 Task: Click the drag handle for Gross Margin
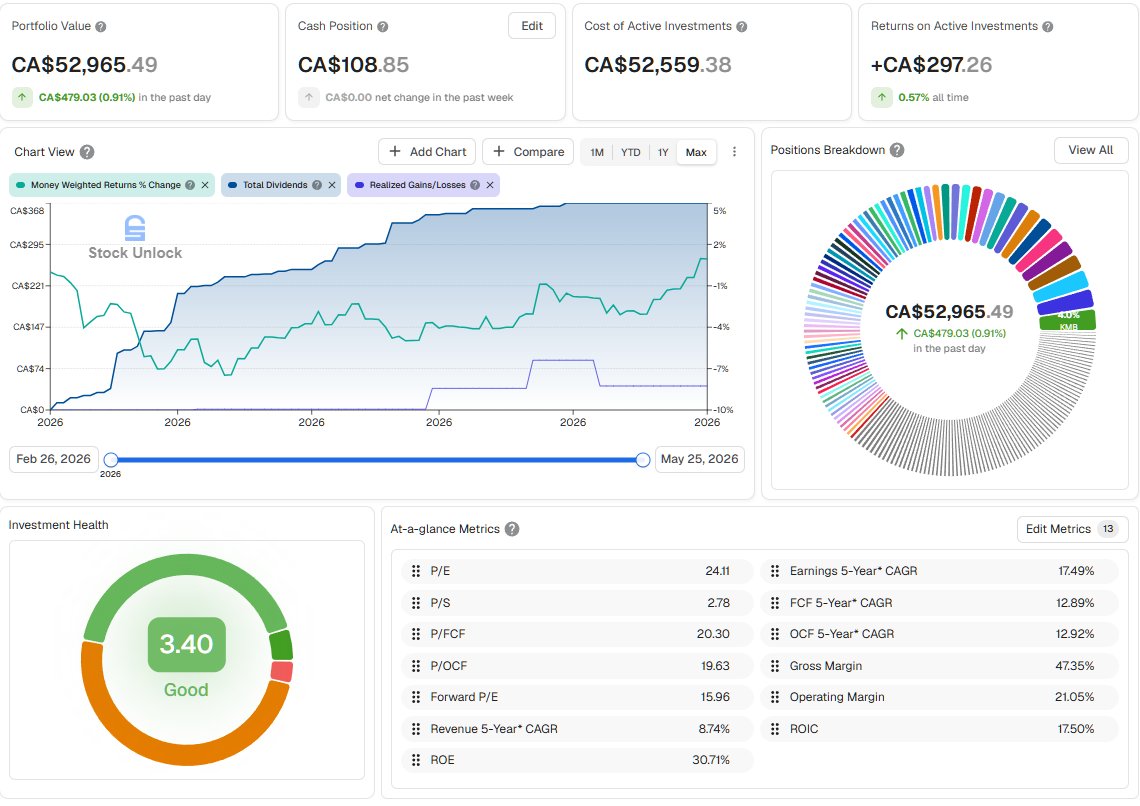point(775,666)
